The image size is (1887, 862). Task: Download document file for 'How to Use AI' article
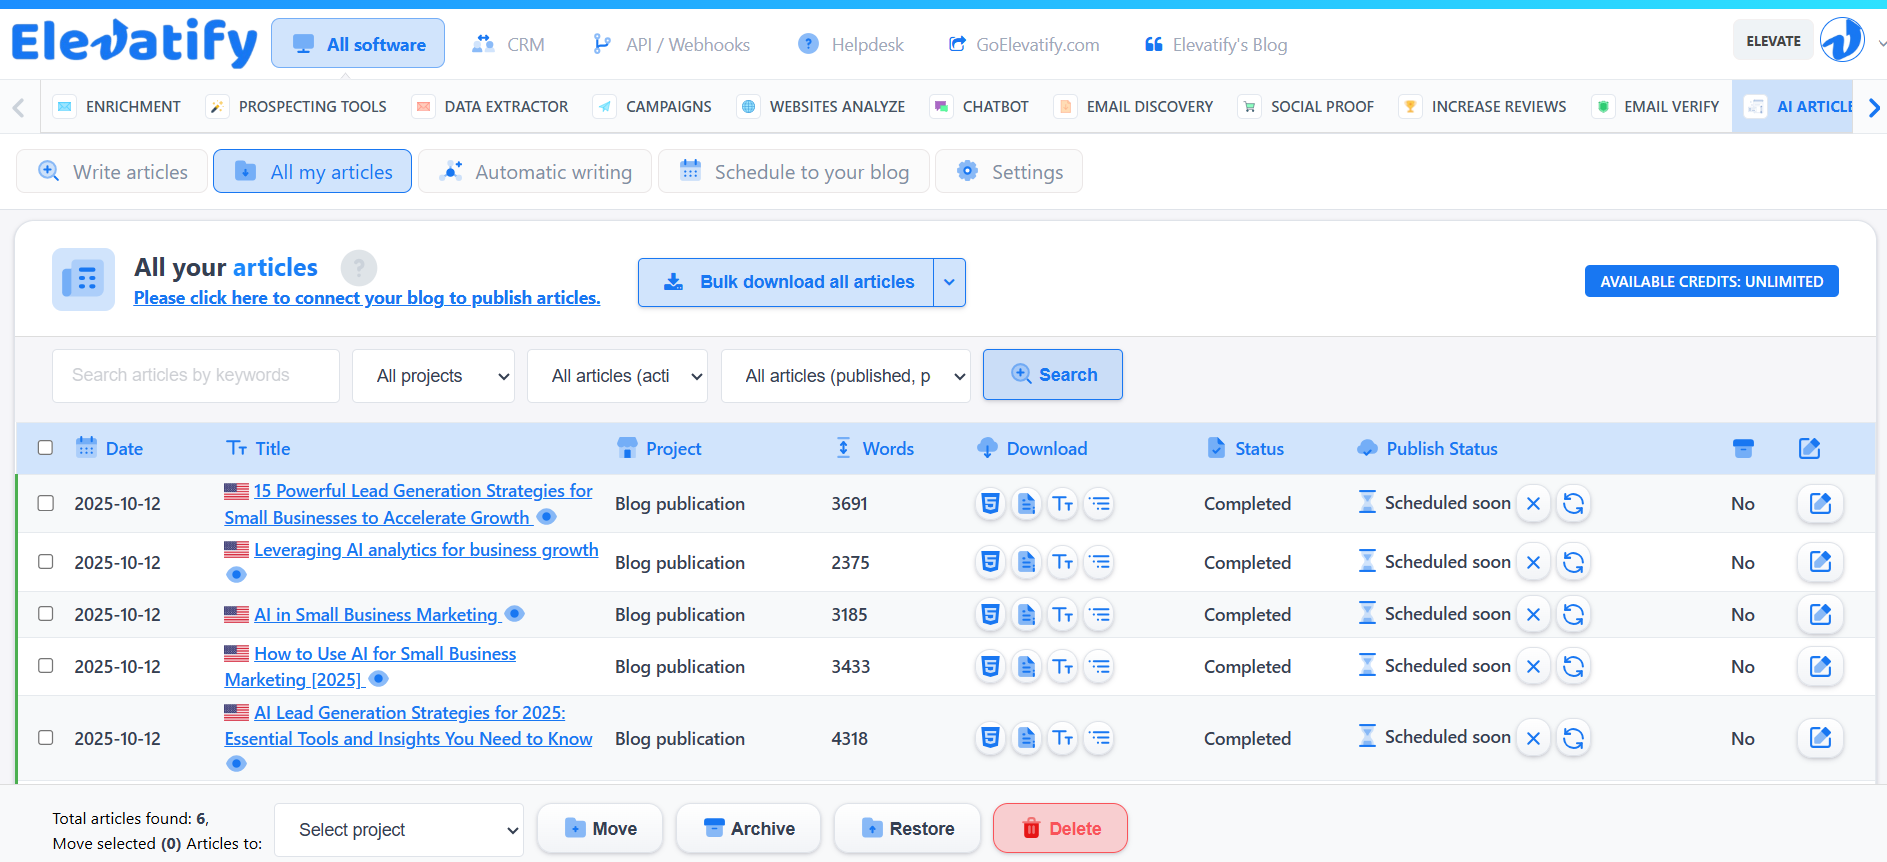pos(1027,666)
